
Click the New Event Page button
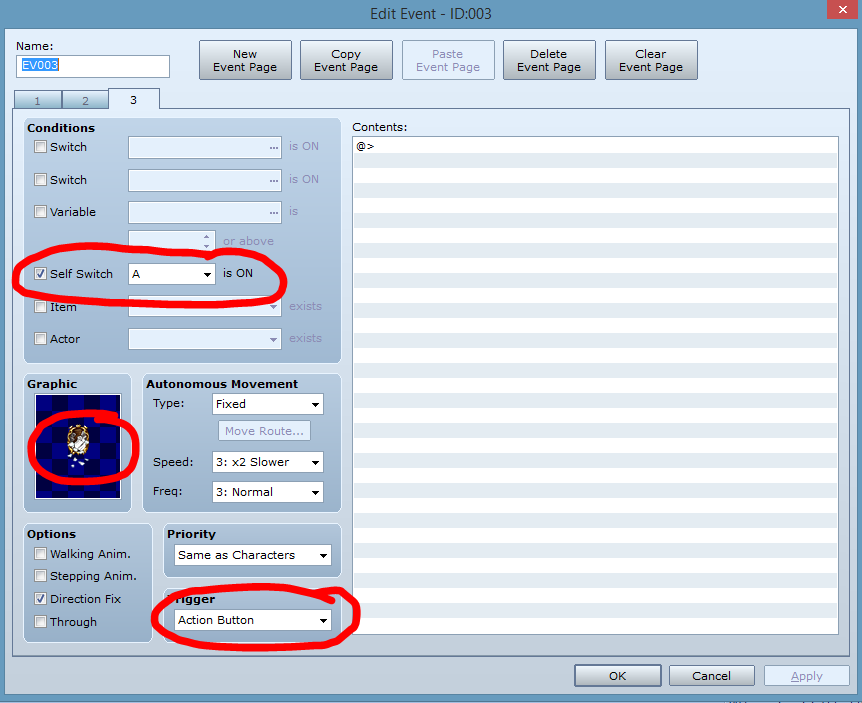pos(245,61)
